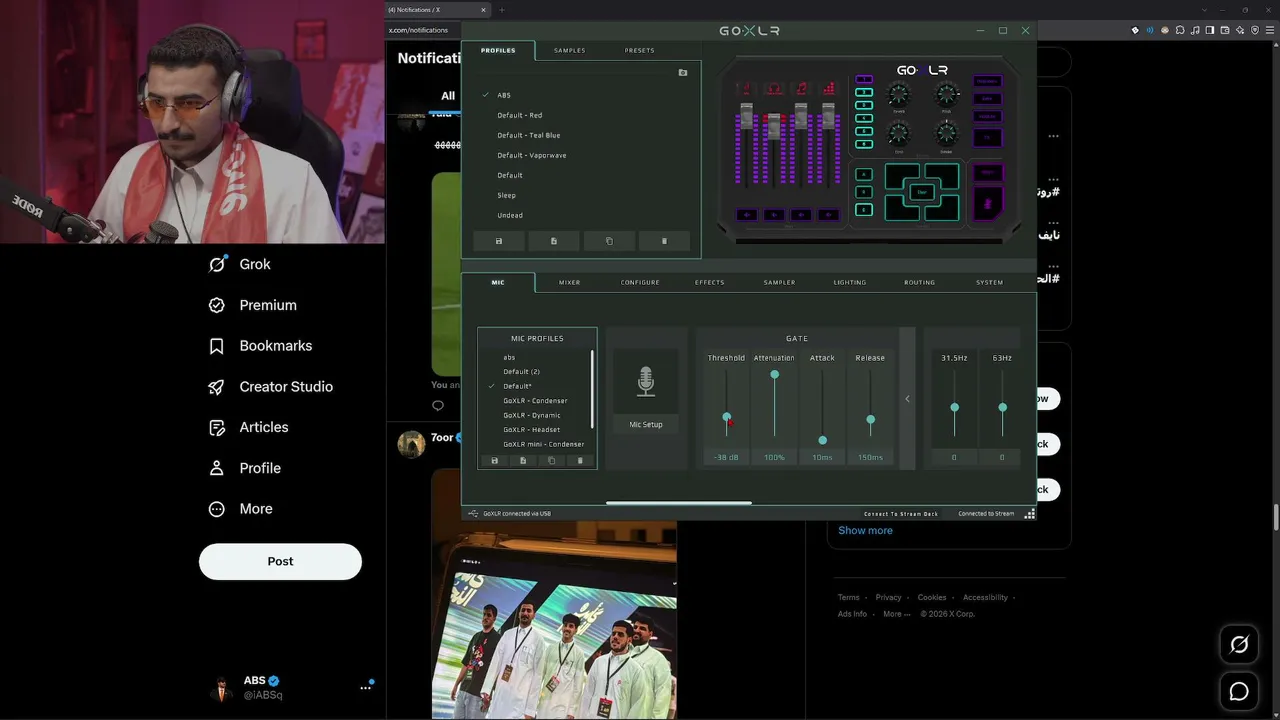Image resolution: width=1280 pixels, height=720 pixels.
Task: Open the System tab
Action: coord(990,282)
